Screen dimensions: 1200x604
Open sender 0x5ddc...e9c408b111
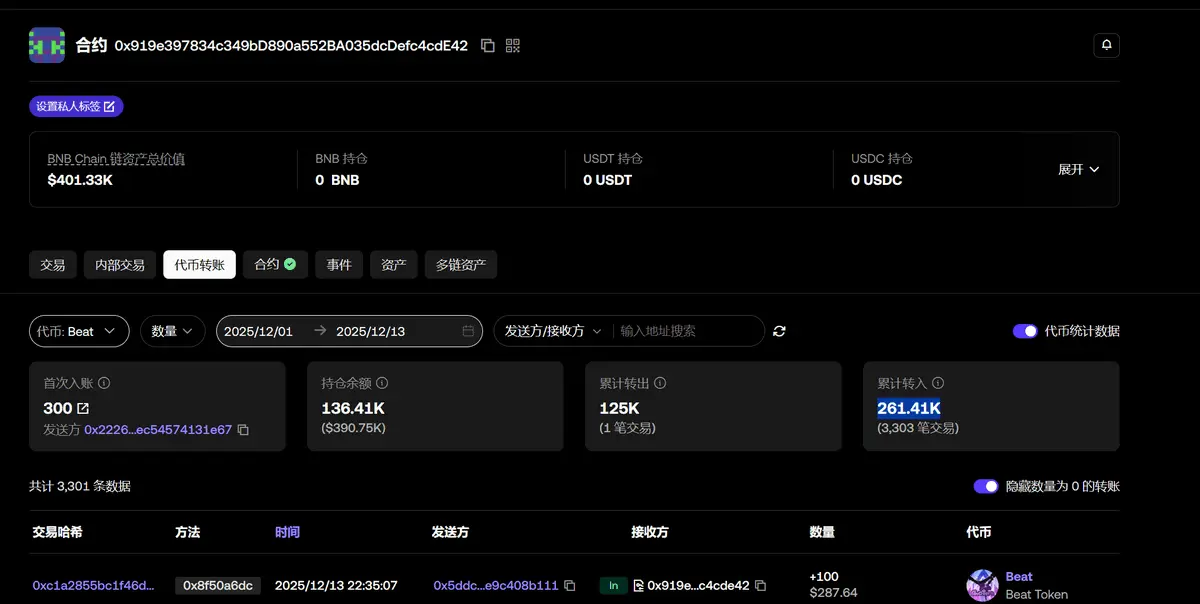tap(496, 585)
